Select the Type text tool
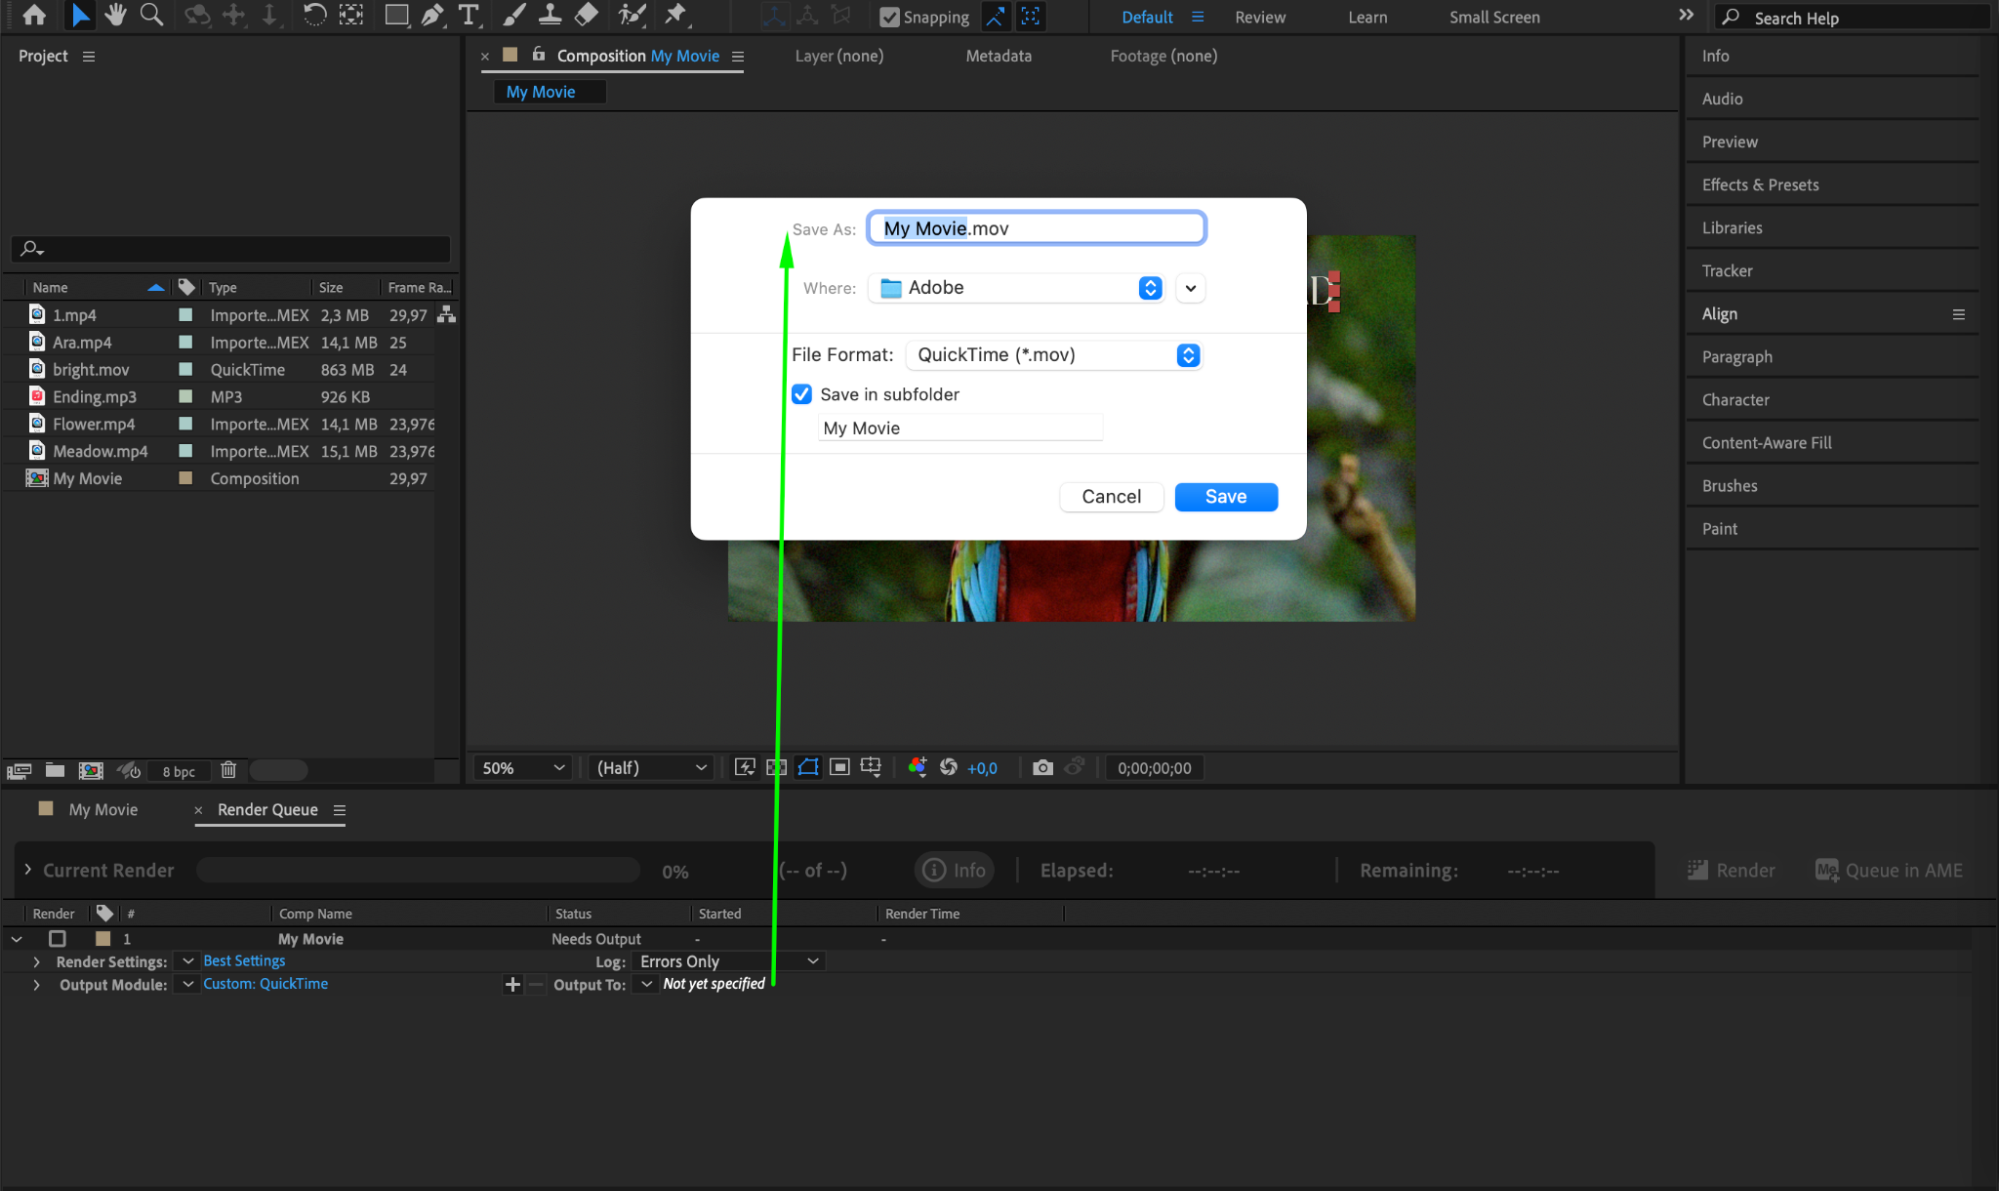1999x1191 pixels. [x=468, y=15]
